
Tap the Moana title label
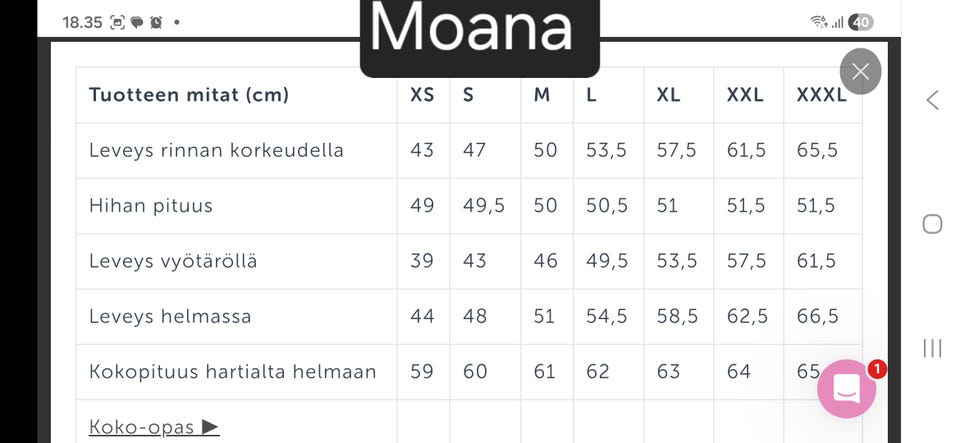tap(471, 30)
